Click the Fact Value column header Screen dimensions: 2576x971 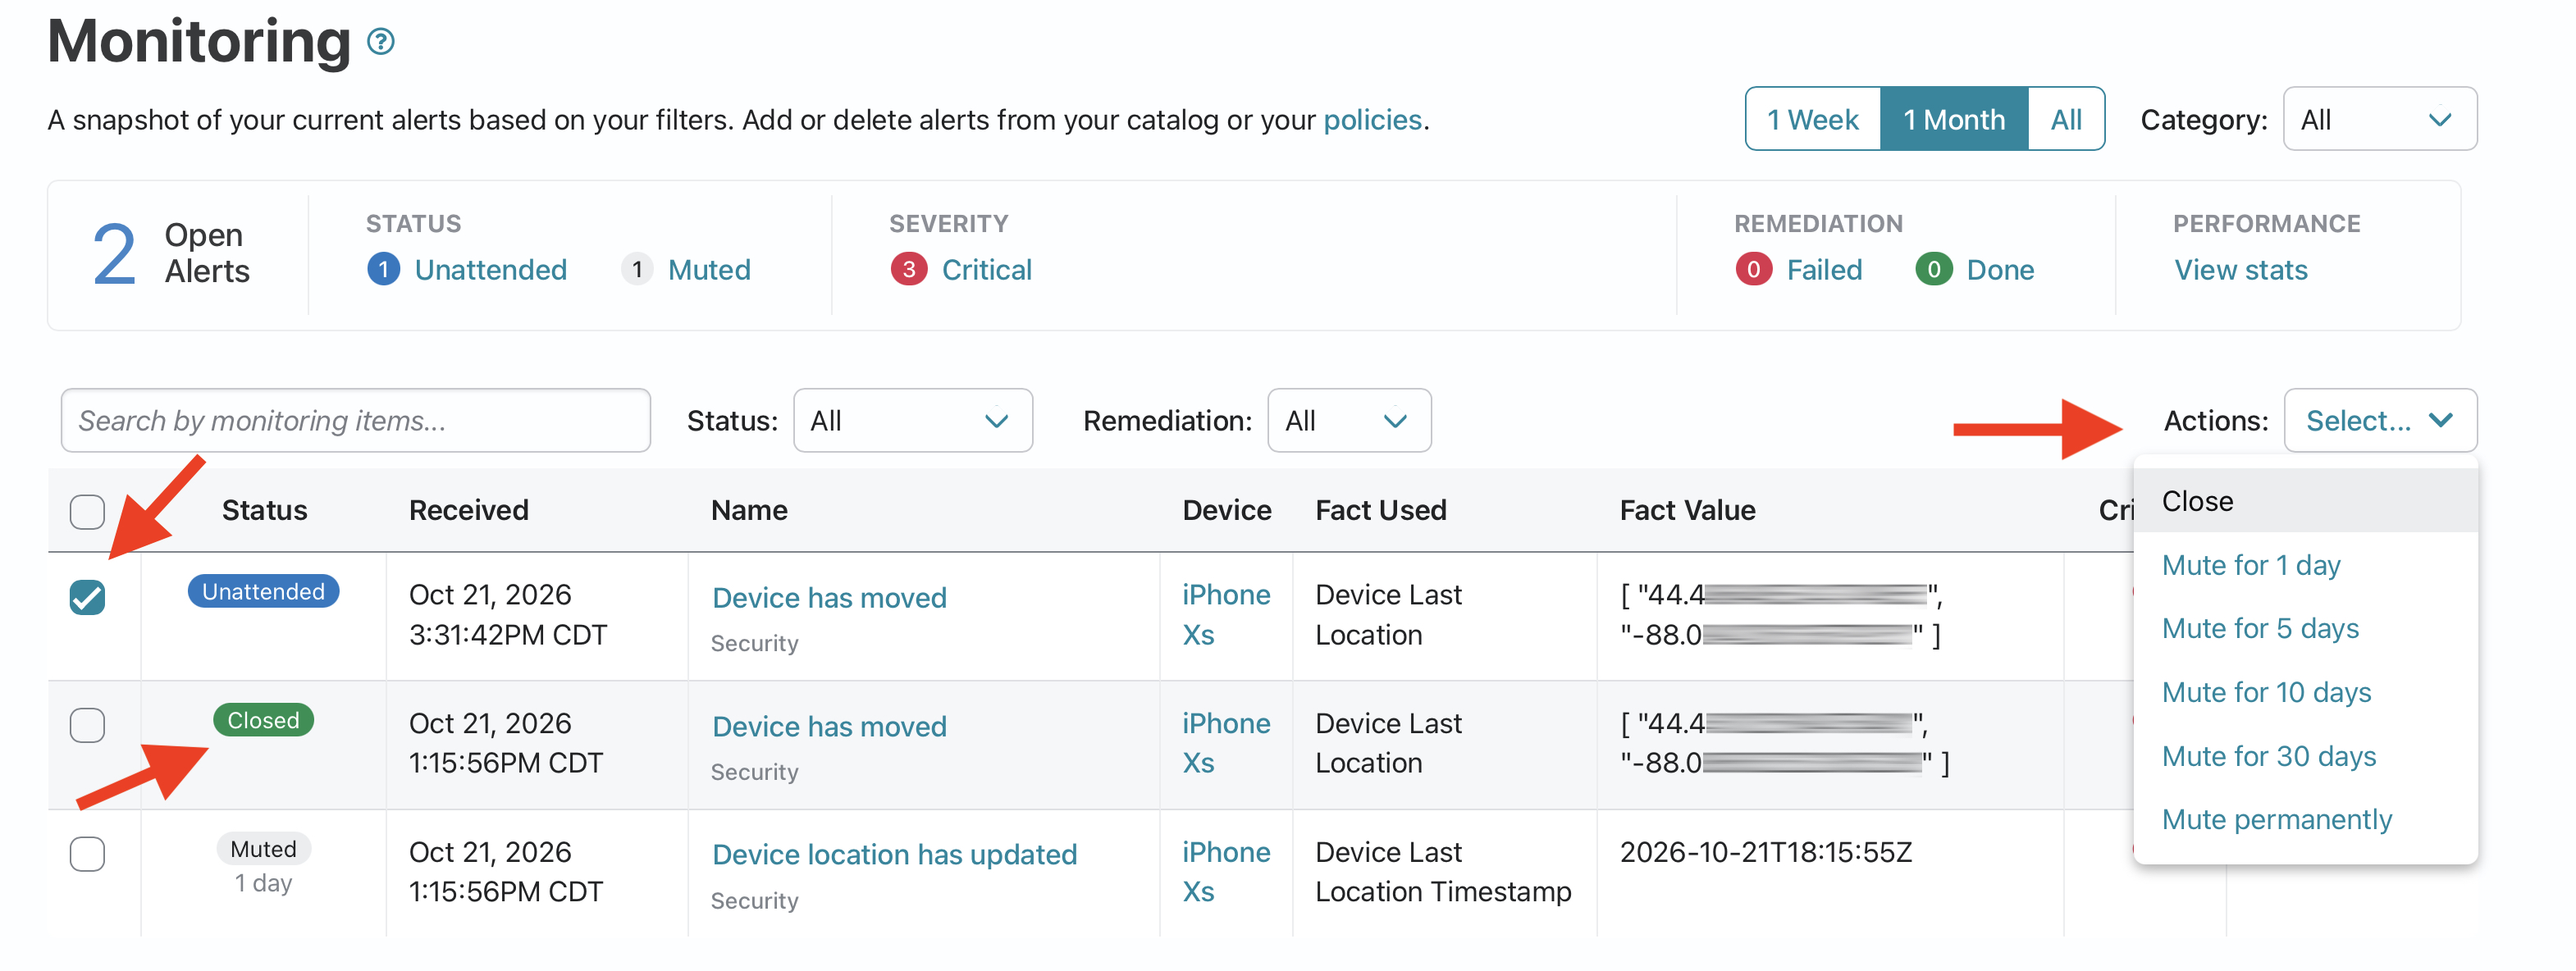[x=1687, y=510]
